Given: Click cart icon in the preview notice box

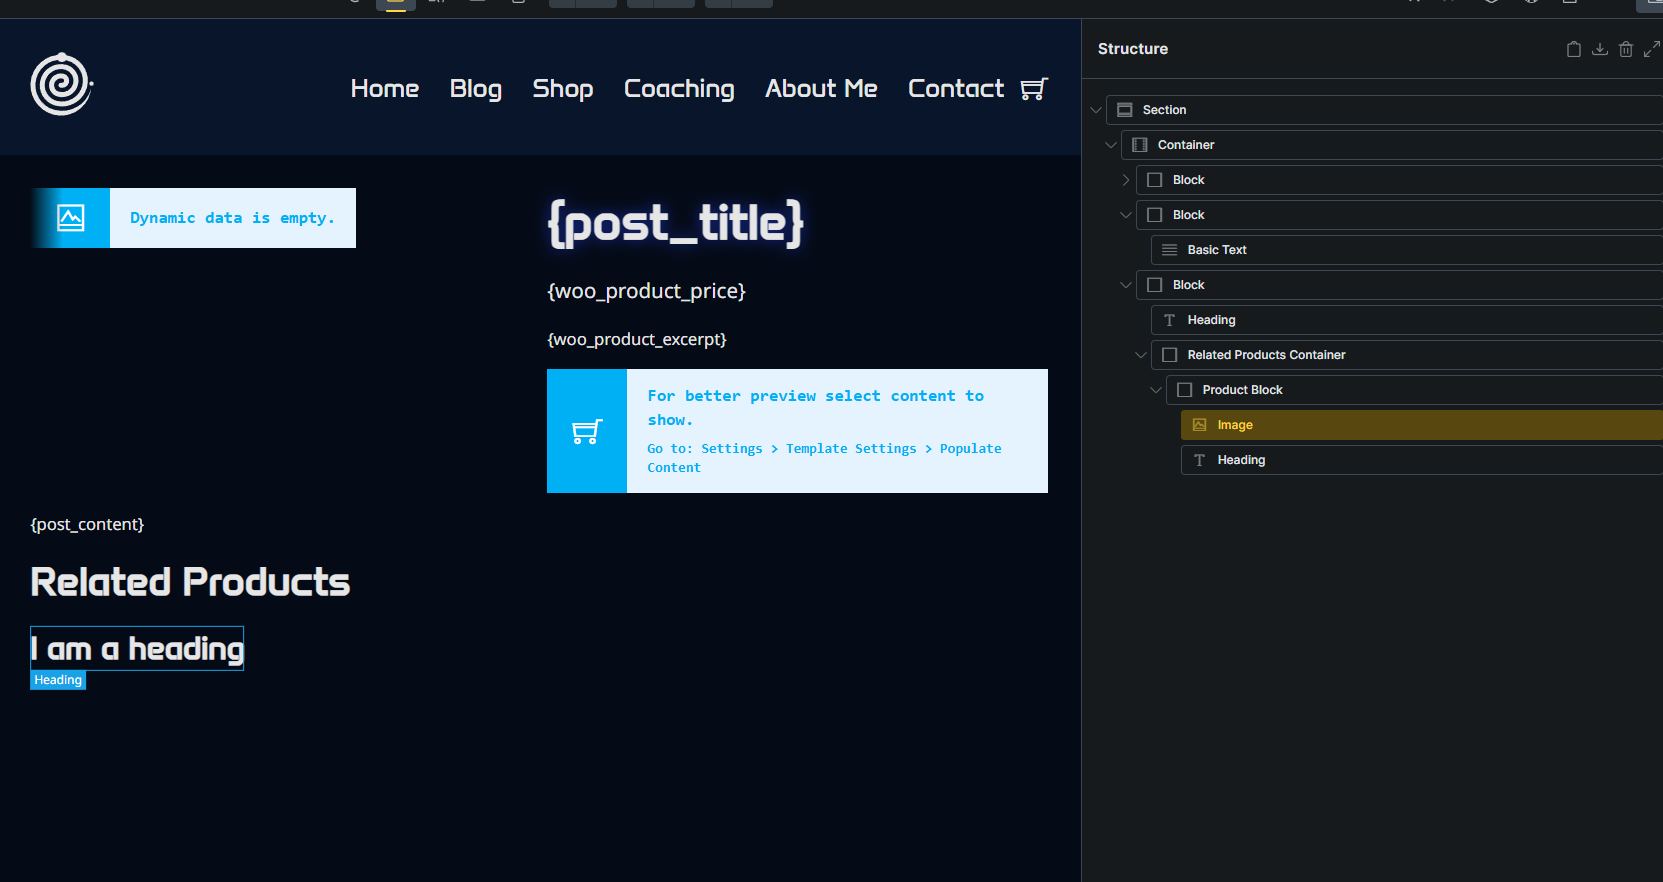Looking at the screenshot, I should point(587,431).
